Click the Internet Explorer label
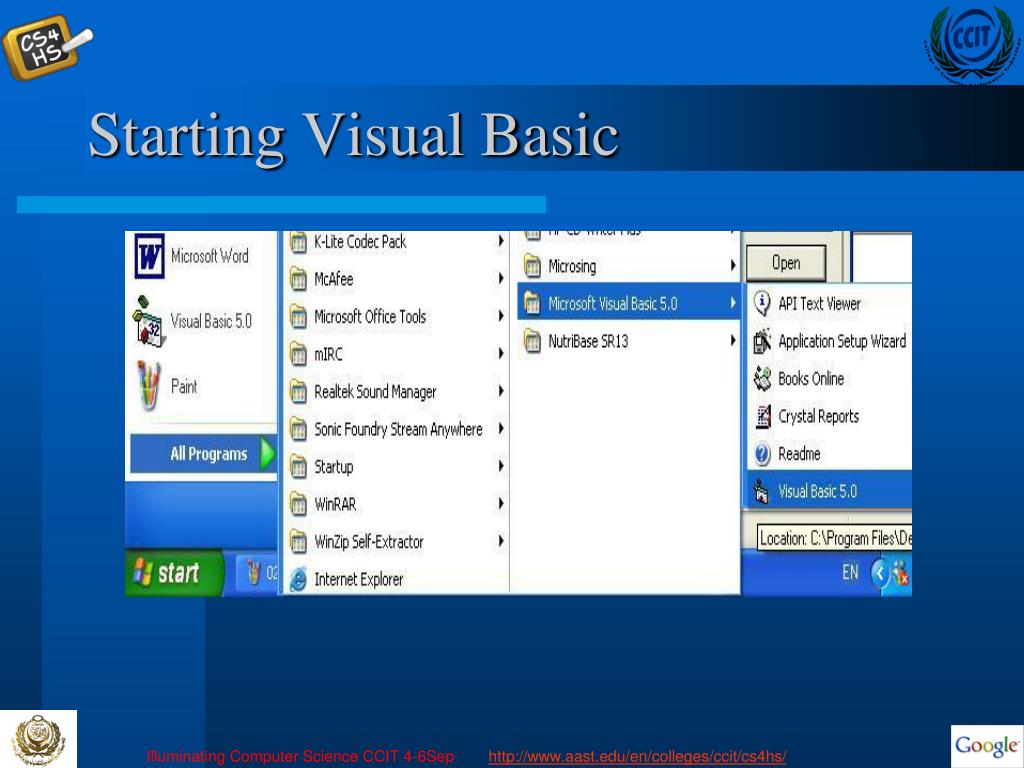Viewport: 1024px width, 768px height. click(x=359, y=579)
